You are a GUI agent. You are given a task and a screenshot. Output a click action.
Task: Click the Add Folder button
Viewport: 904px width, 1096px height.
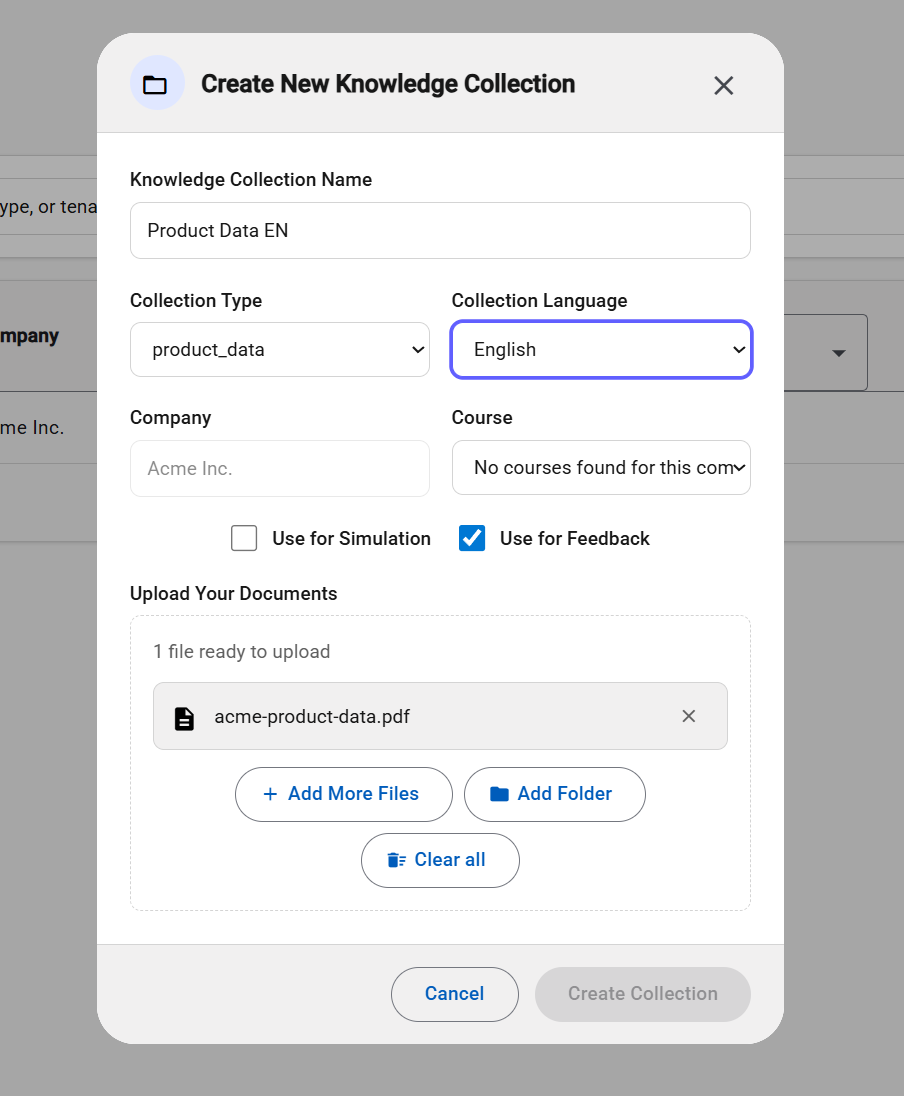(554, 794)
